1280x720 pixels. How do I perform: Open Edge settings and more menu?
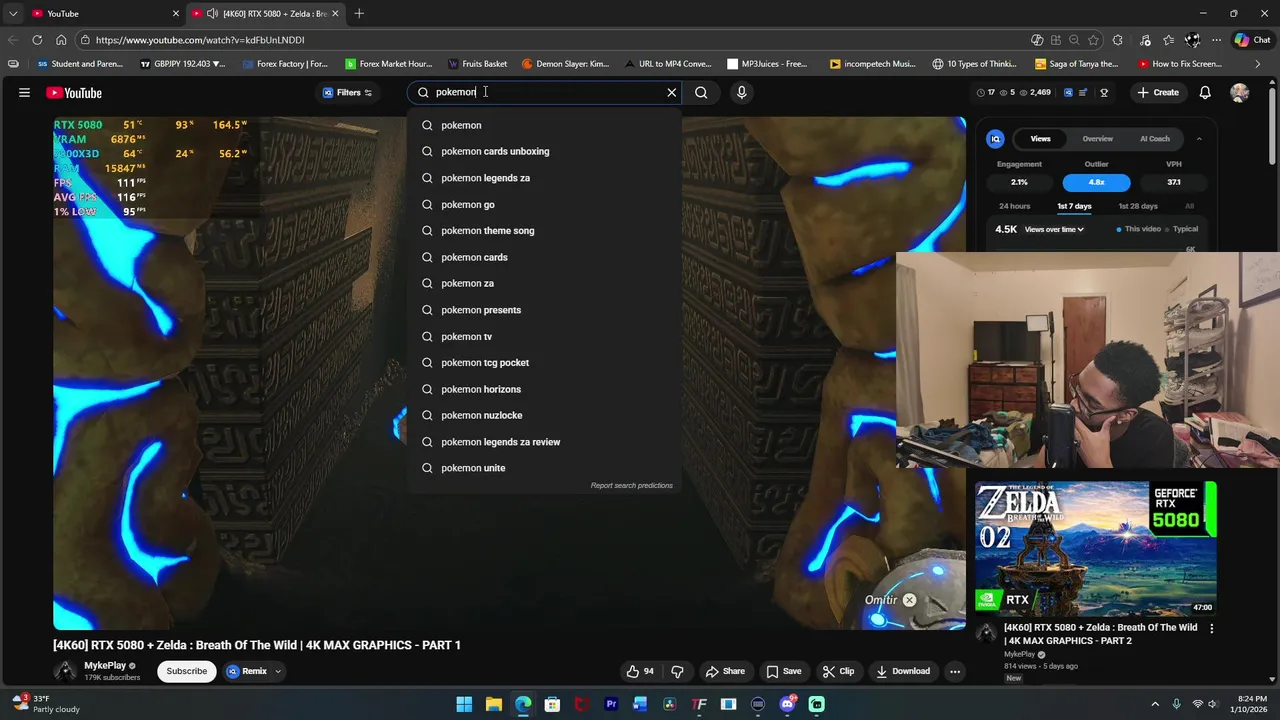1216,40
